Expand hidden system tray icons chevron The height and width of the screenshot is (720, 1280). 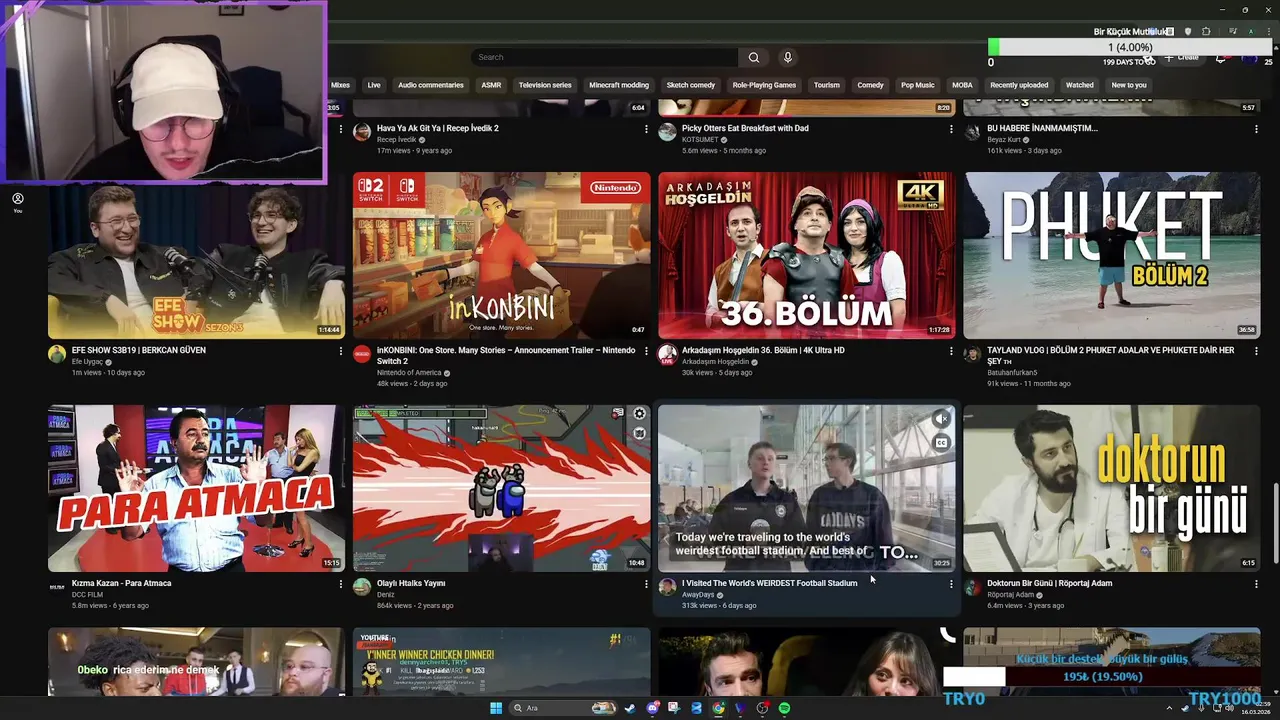tap(1170, 708)
